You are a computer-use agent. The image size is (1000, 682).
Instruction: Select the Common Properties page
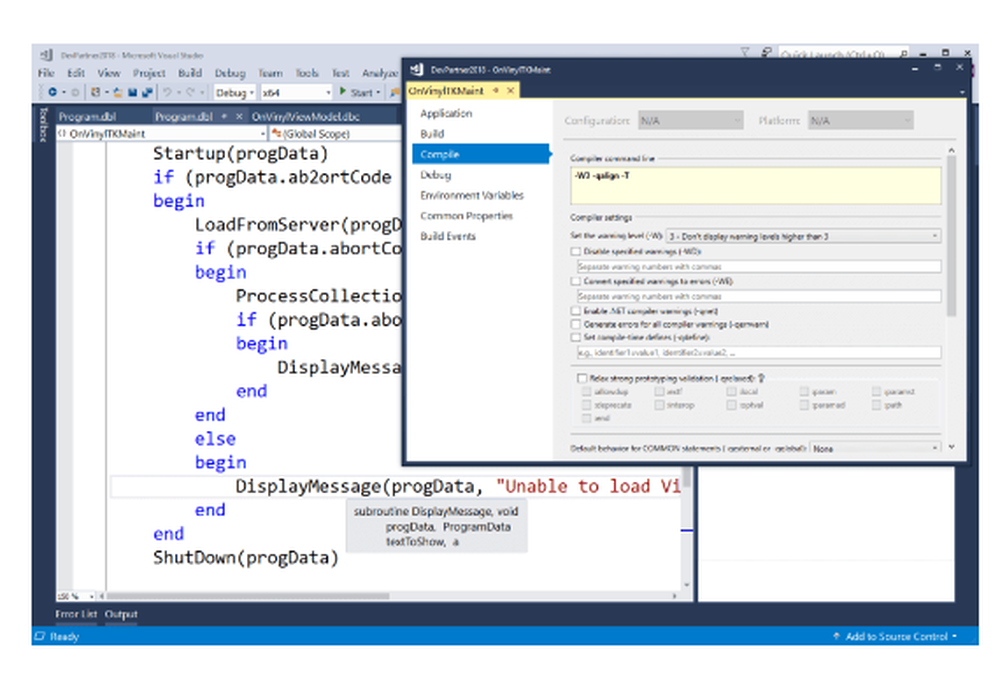coord(466,216)
